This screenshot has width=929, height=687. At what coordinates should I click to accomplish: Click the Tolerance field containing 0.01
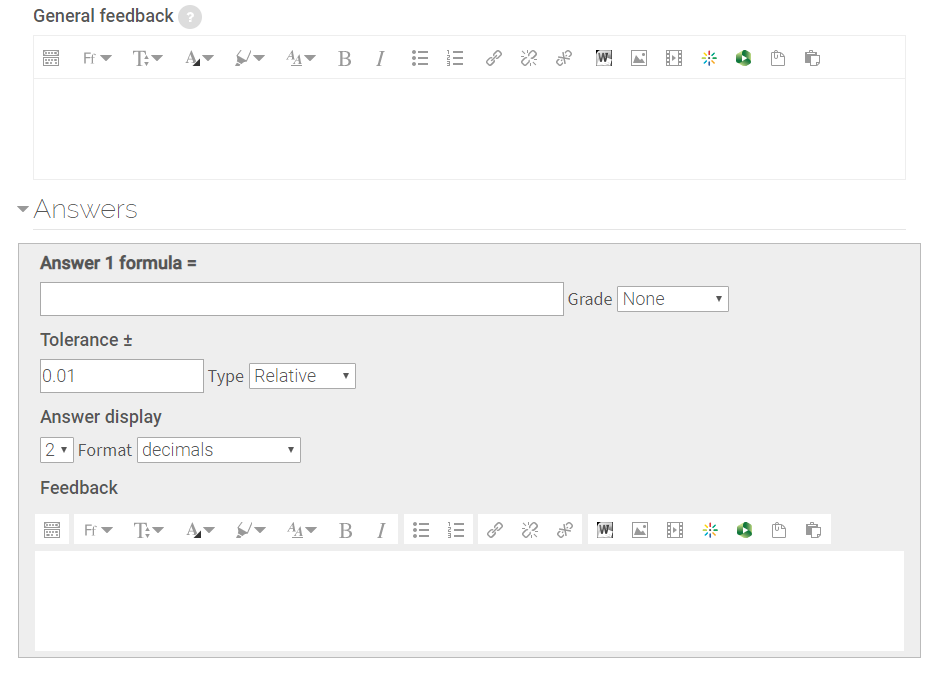[121, 376]
